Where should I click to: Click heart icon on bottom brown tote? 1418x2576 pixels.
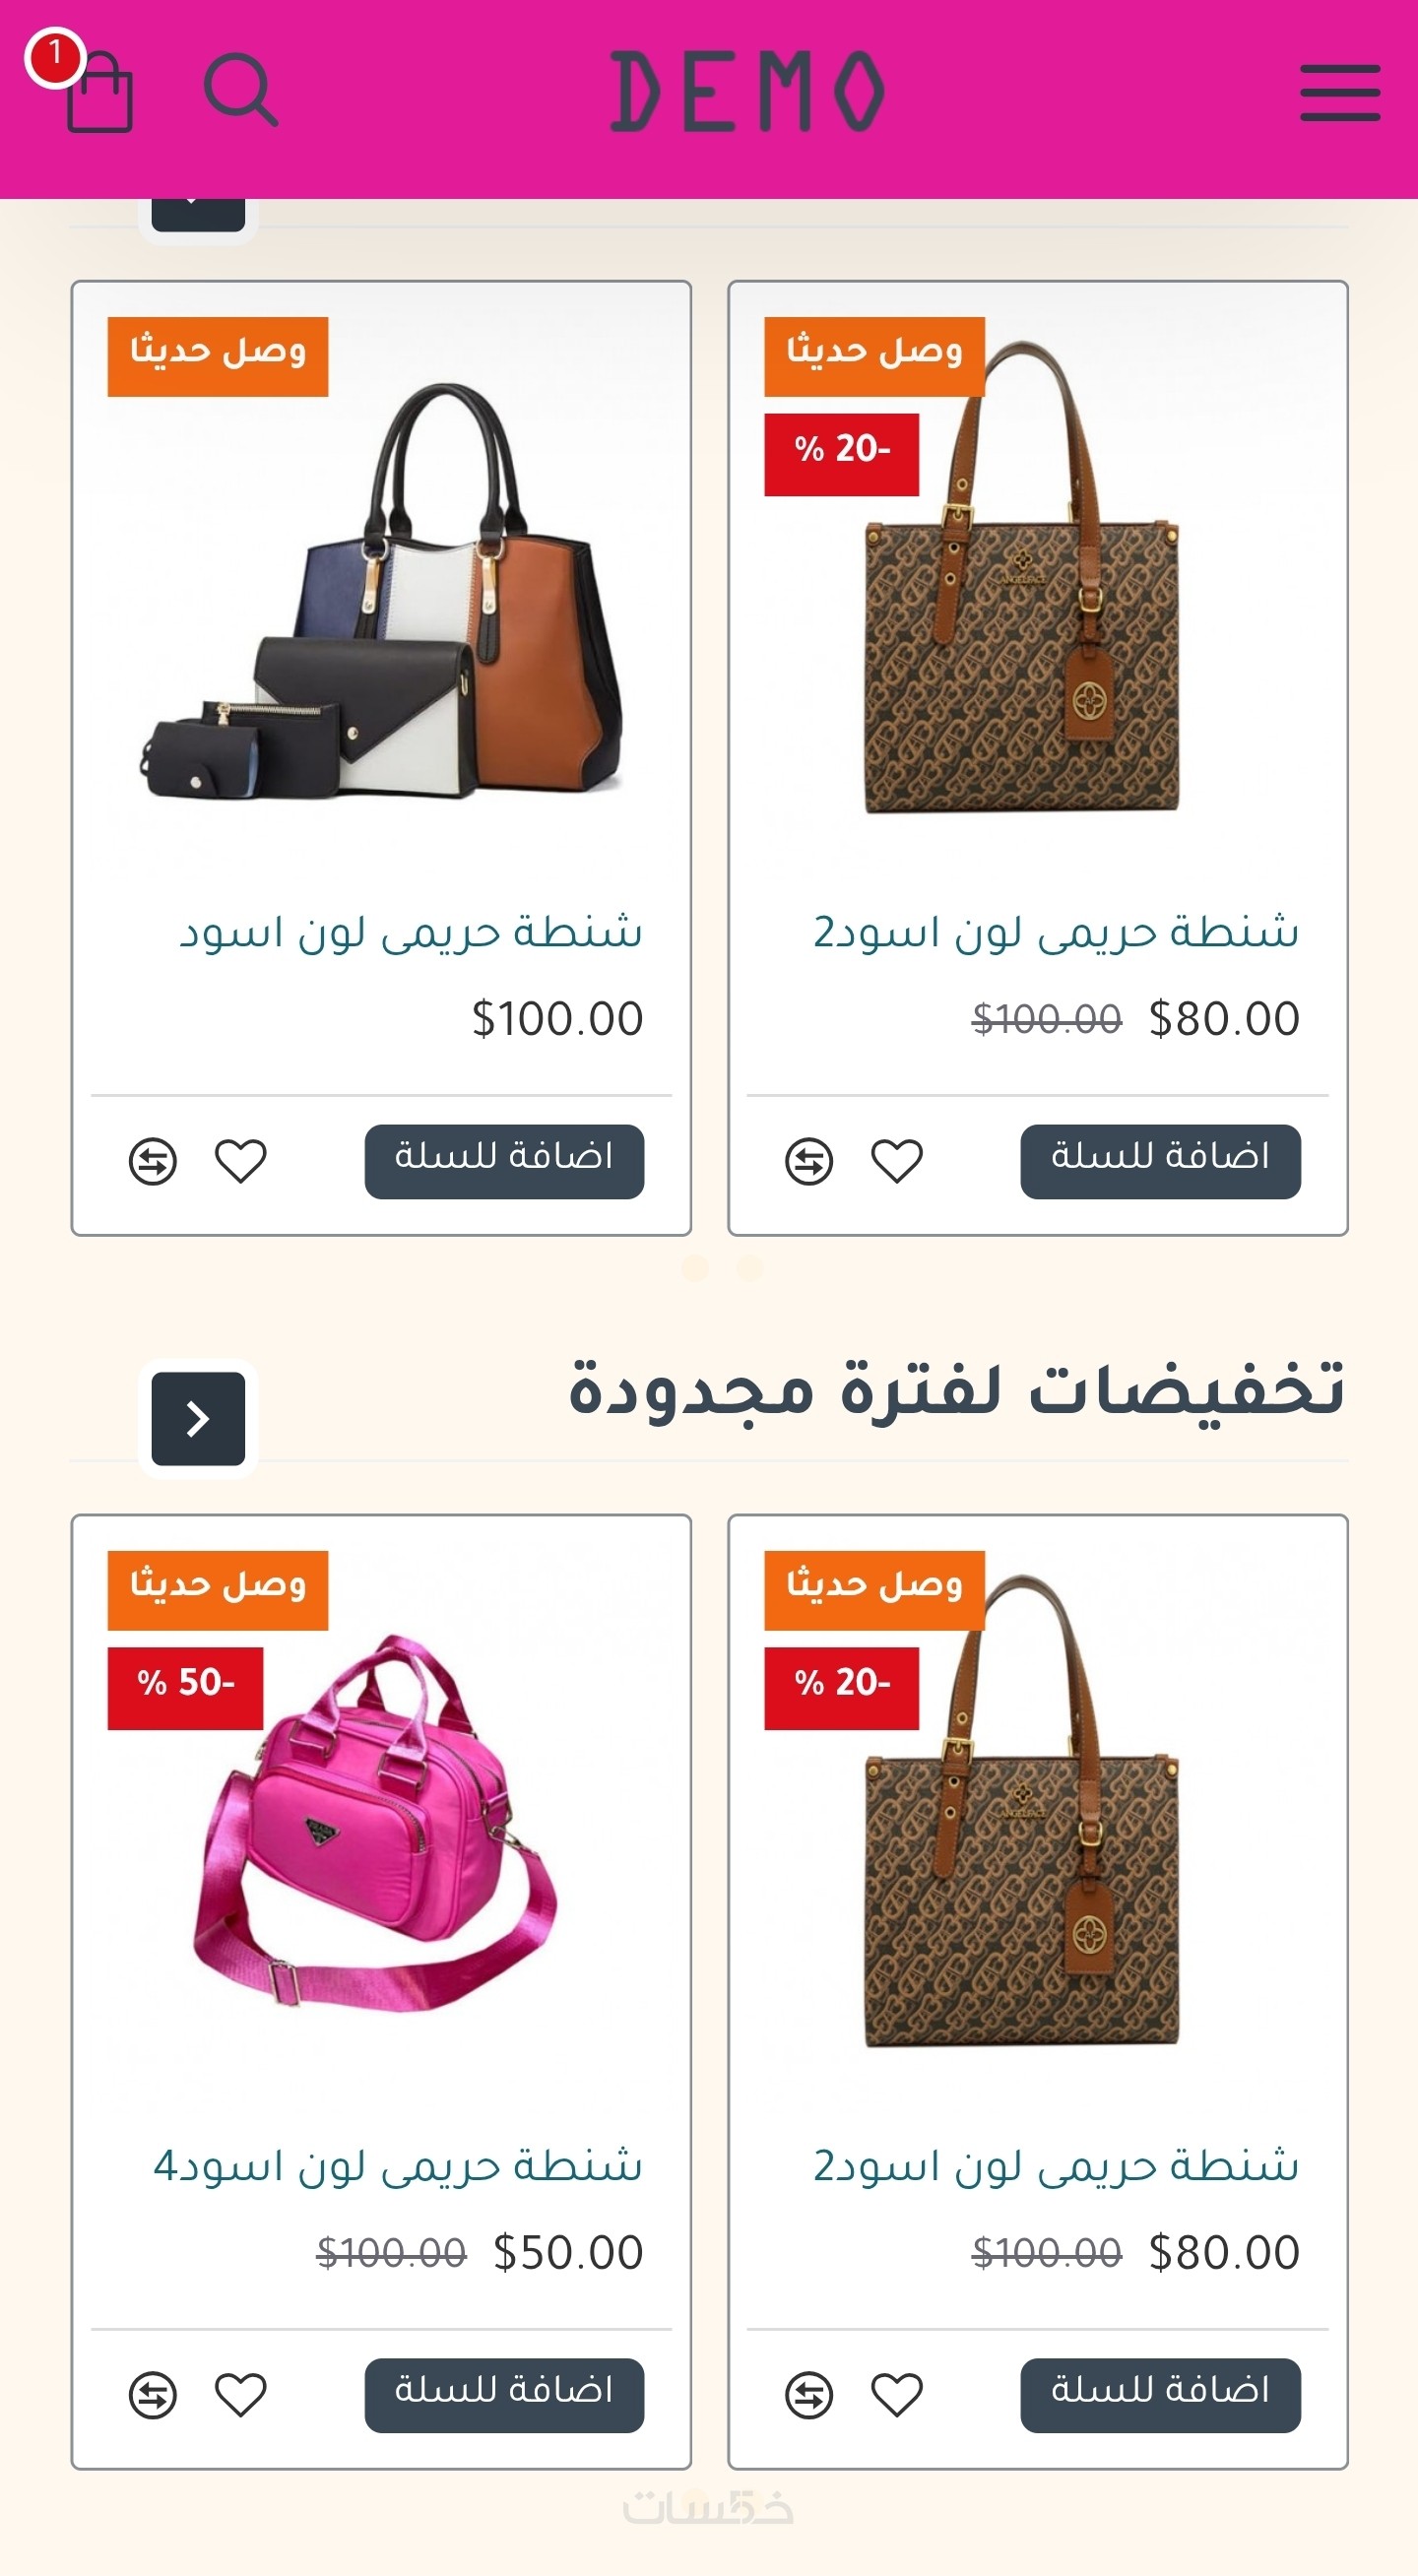[x=897, y=2395]
